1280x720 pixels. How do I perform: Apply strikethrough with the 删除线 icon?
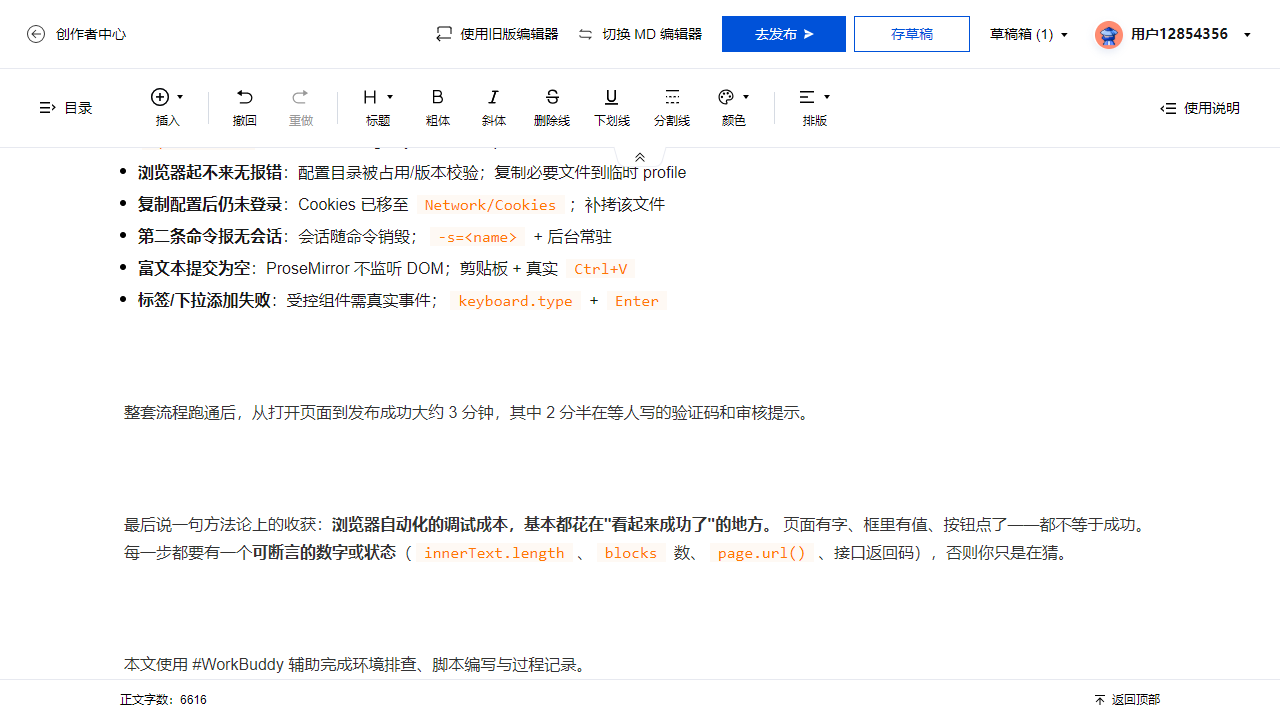552,97
